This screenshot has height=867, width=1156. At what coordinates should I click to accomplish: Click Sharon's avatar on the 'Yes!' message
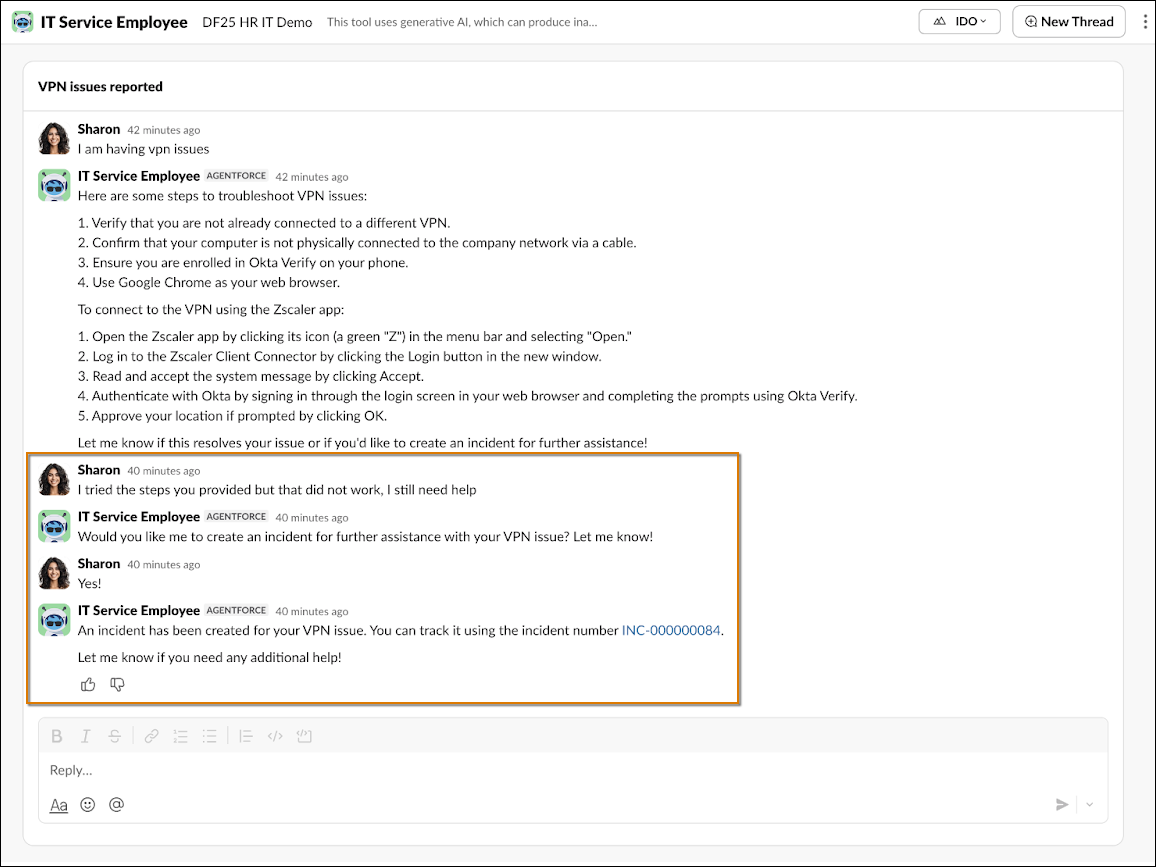coord(54,573)
